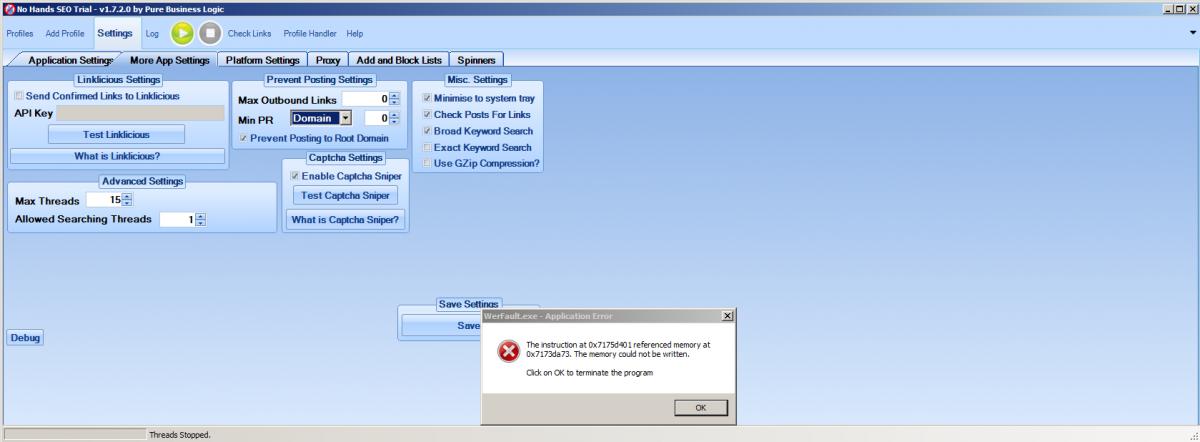Screen dimensions: 1200x442
Task: Open the Log menu item
Action: pos(152,33)
